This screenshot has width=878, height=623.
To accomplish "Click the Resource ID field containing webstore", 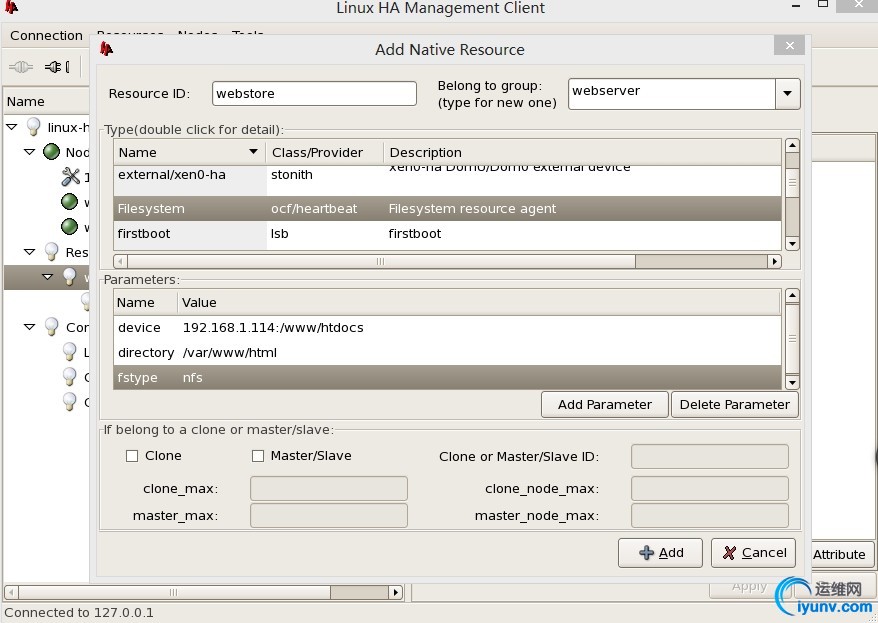I will tap(314, 93).
